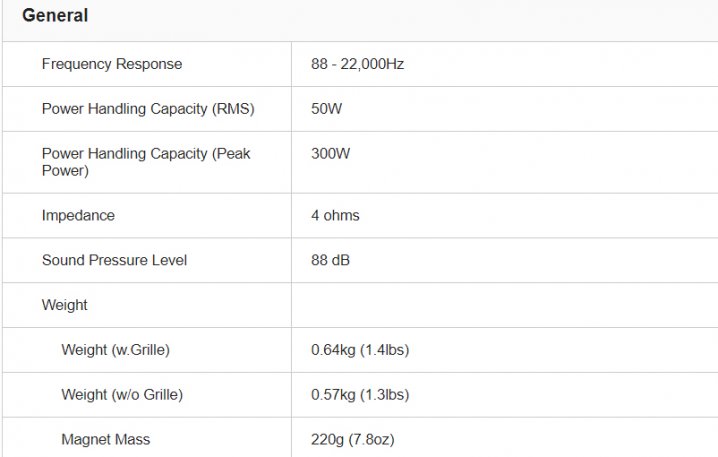Click the 300W peak power value
The width and height of the screenshot is (718, 457).
(x=330, y=154)
